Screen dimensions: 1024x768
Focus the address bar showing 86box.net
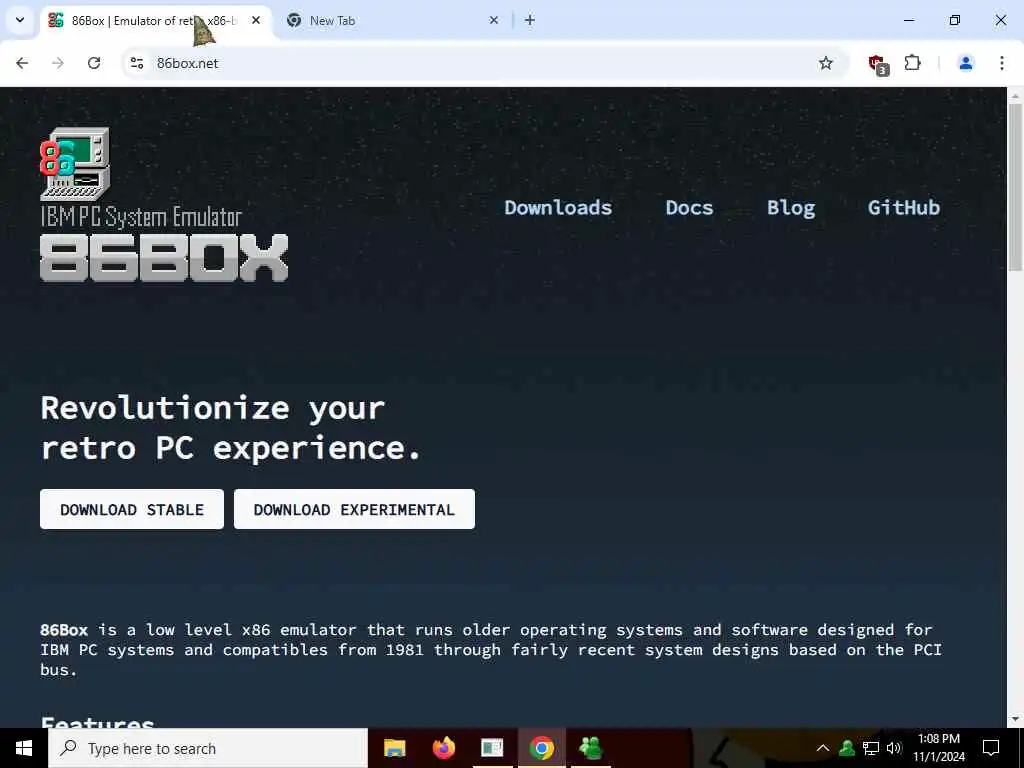pyautogui.click(x=483, y=63)
